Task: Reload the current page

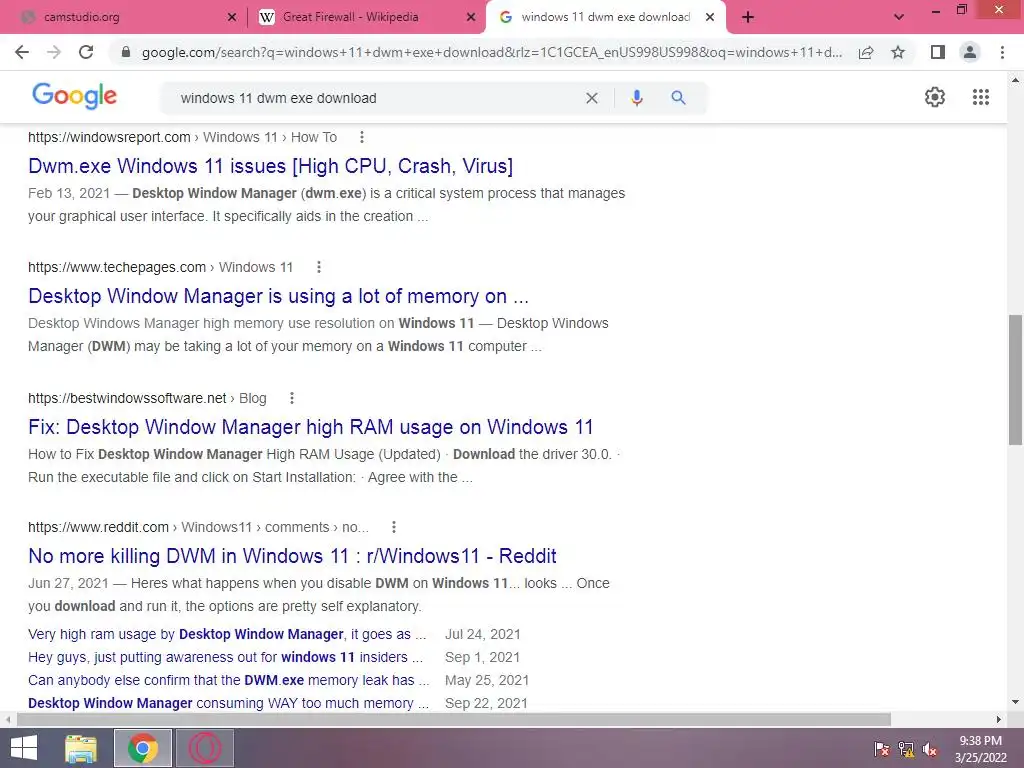Action: (86, 52)
